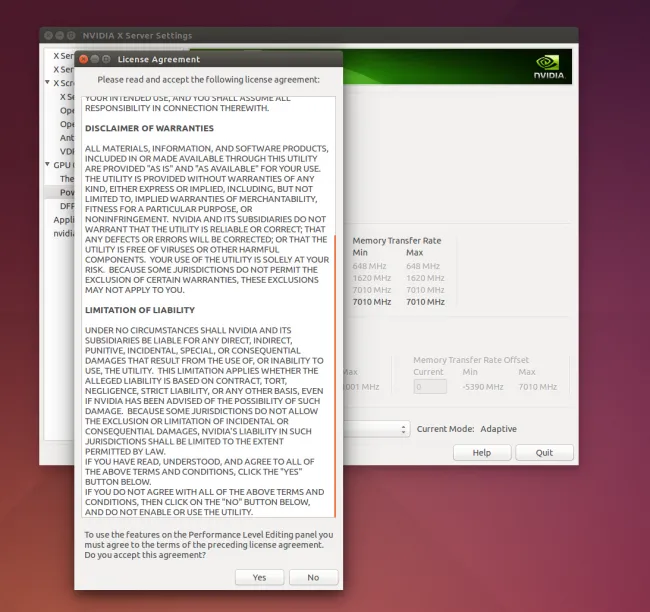
Task: Collapse the GPU tree node
Action: (45, 165)
